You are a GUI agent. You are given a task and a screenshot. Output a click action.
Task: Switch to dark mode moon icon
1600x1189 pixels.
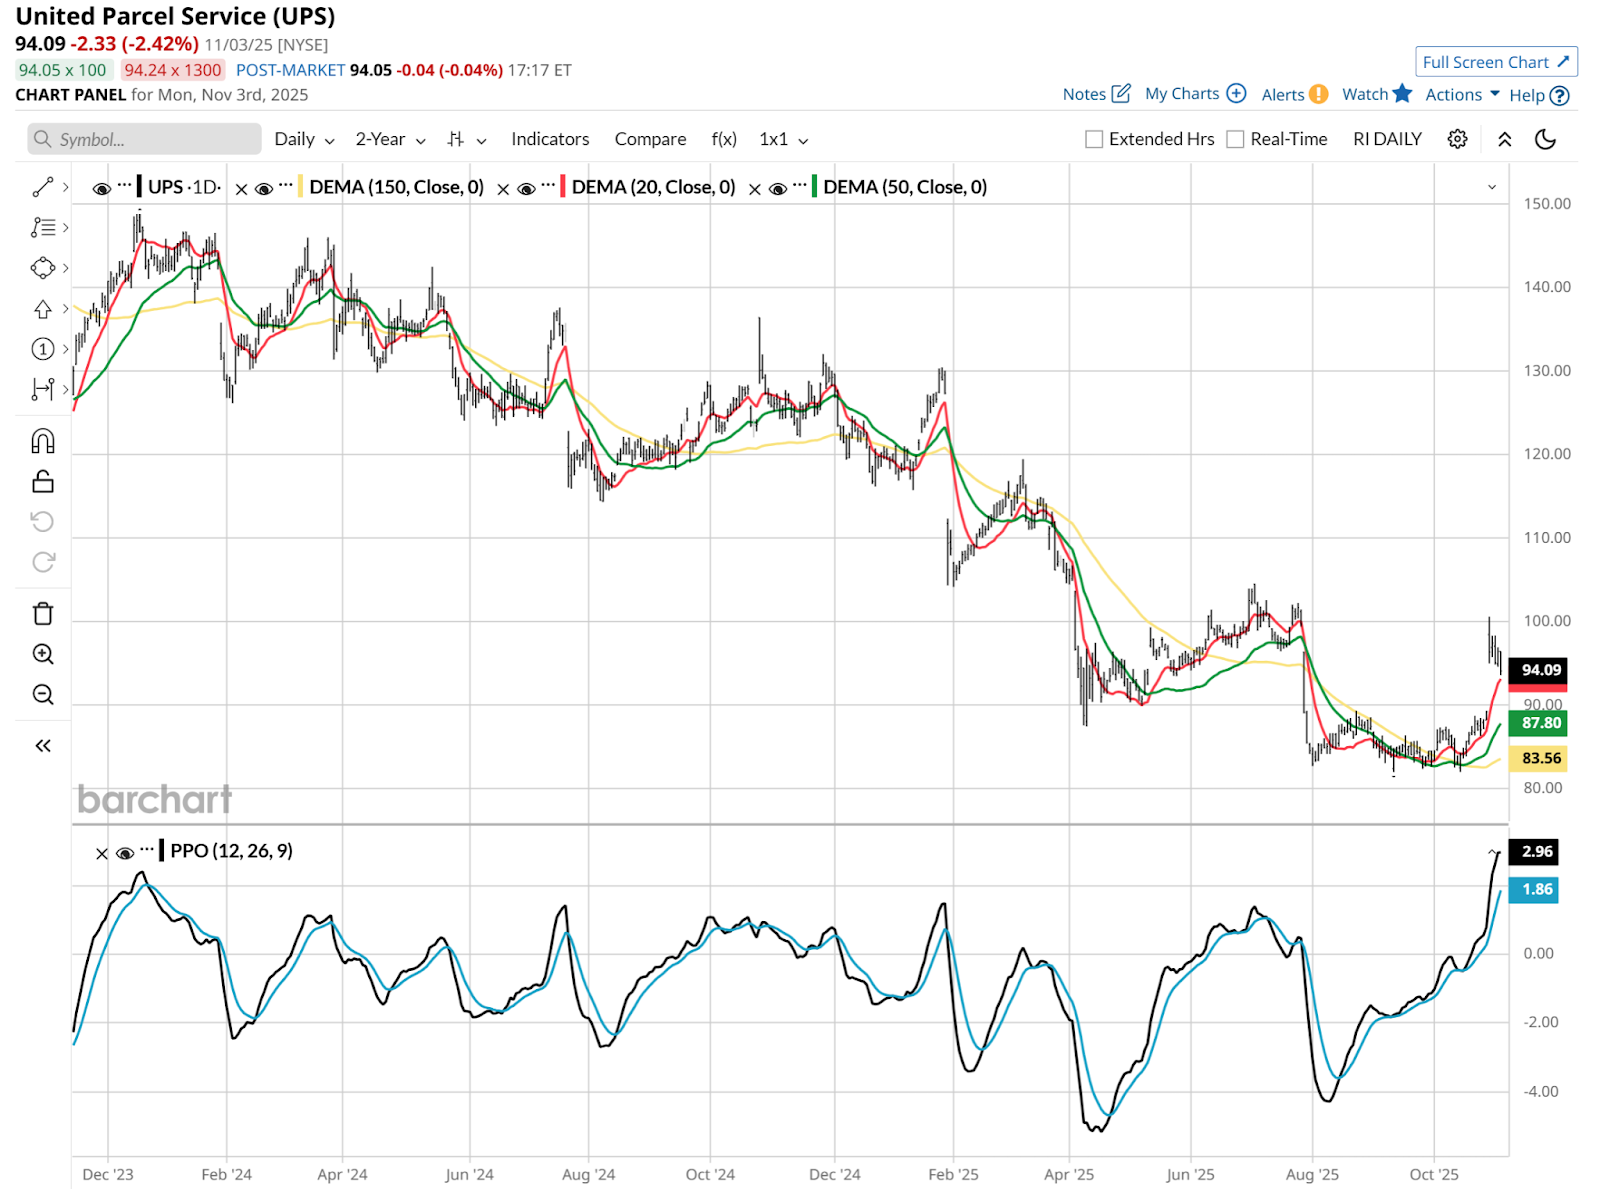point(1546,139)
